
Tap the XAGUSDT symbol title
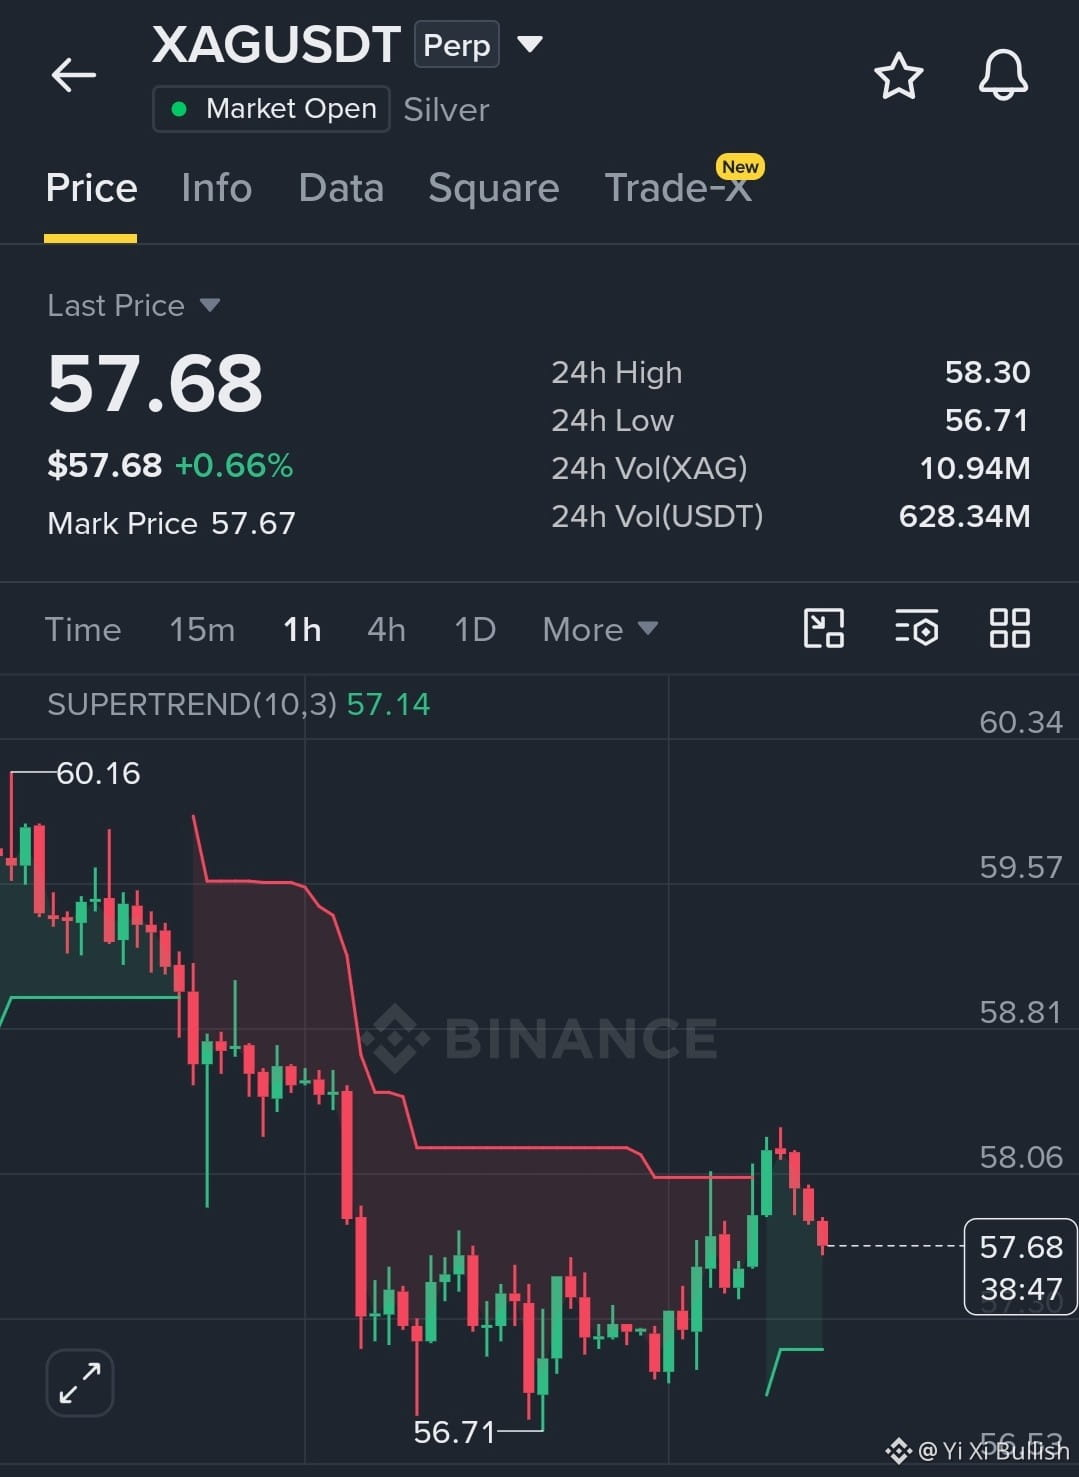tap(276, 45)
